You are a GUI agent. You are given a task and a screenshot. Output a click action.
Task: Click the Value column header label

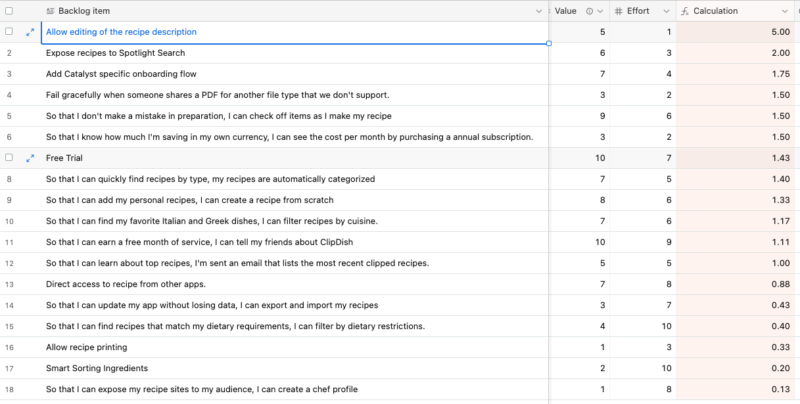tap(565, 11)
